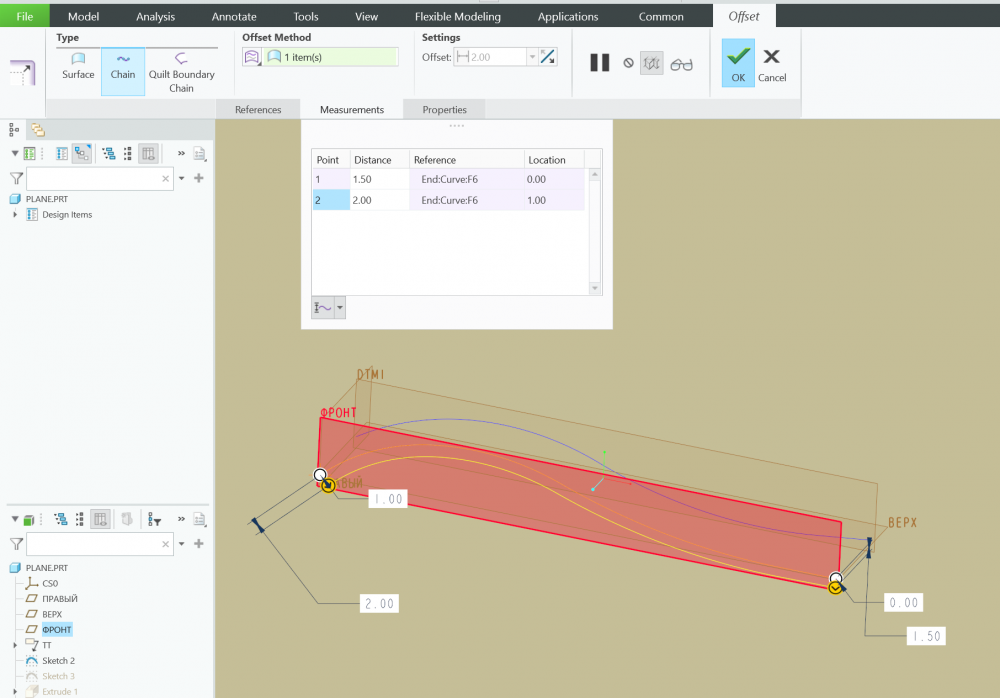1000x698 pixels.
Task: Open the Tools ribbon tab
Action: click(305, 17)
